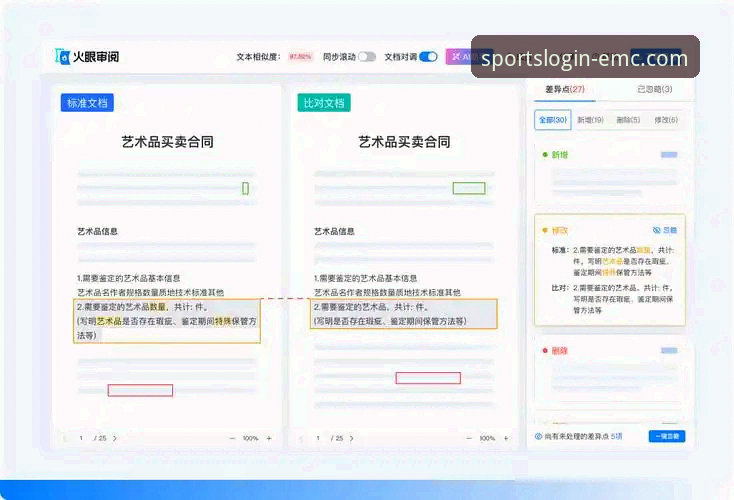Go to previous page in 标准文档

tap(65, 439)
